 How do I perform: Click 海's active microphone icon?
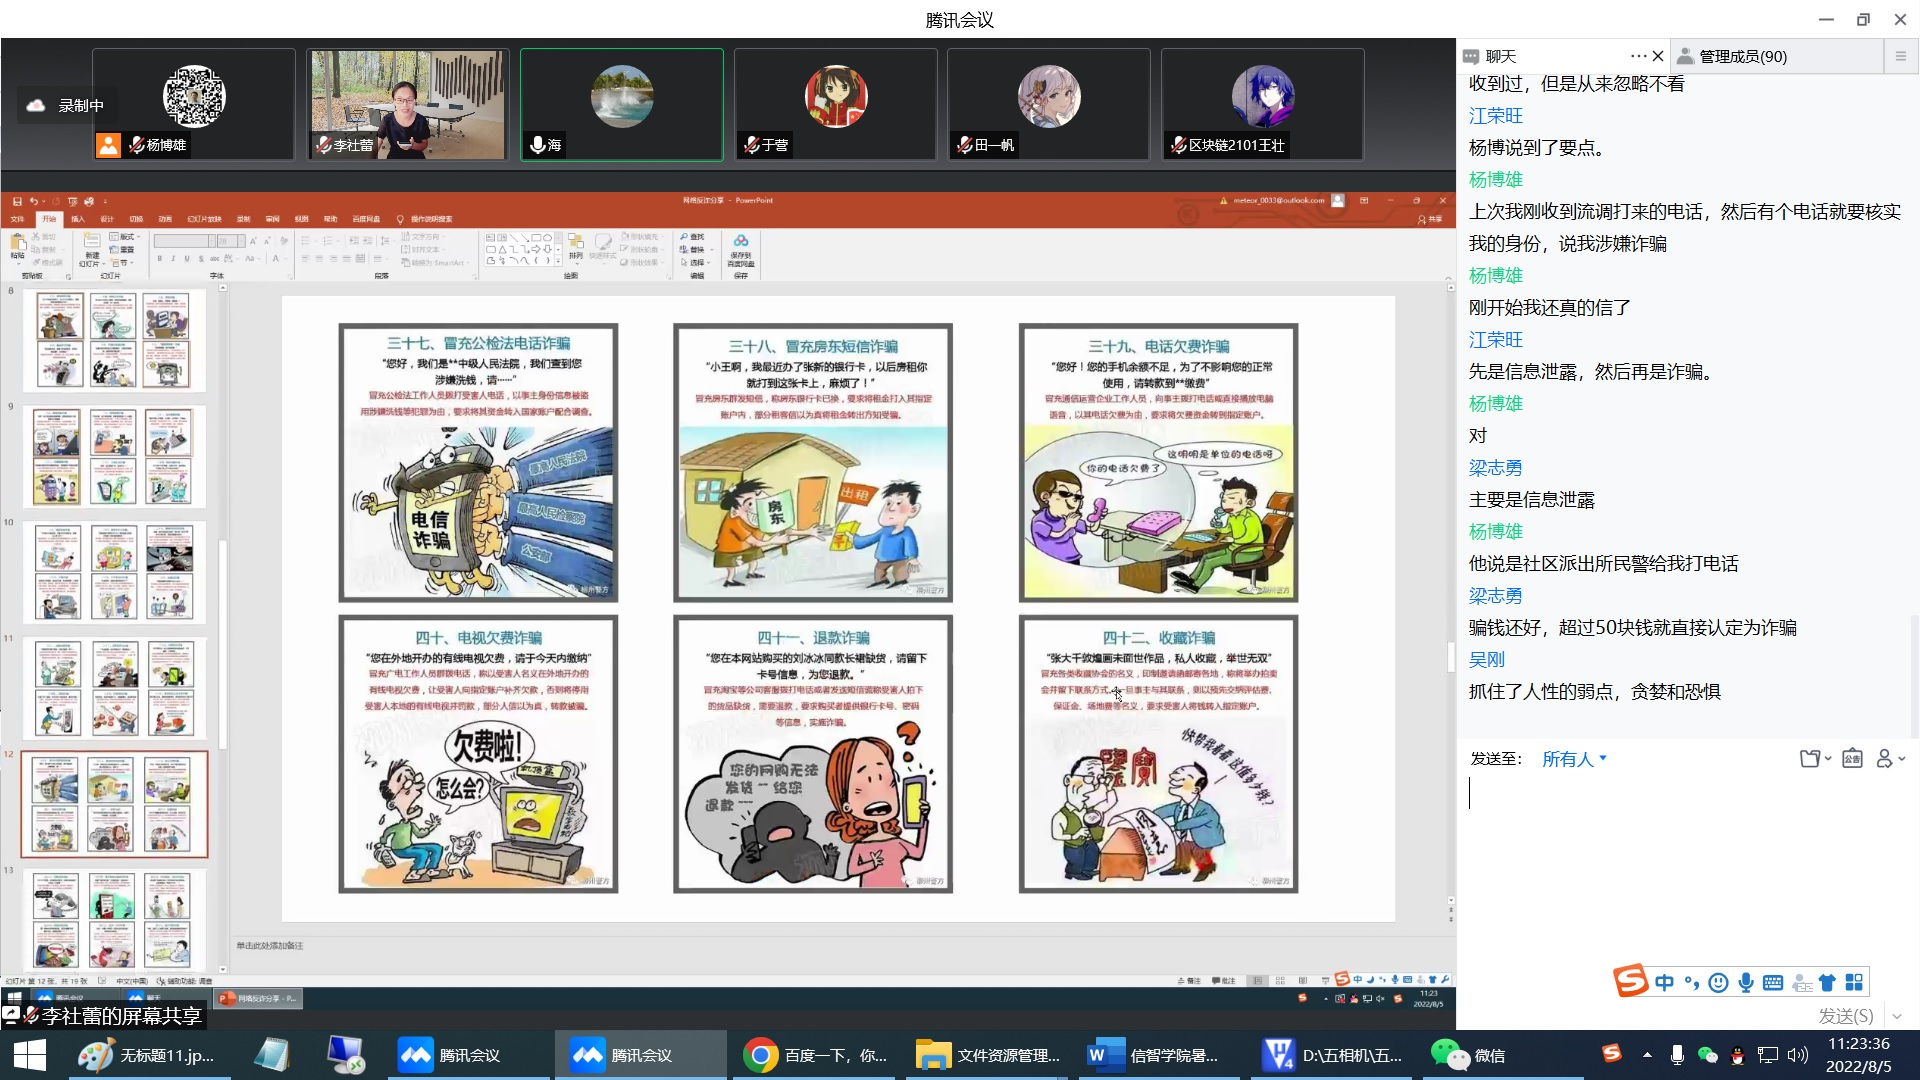(x=537, y=145)
